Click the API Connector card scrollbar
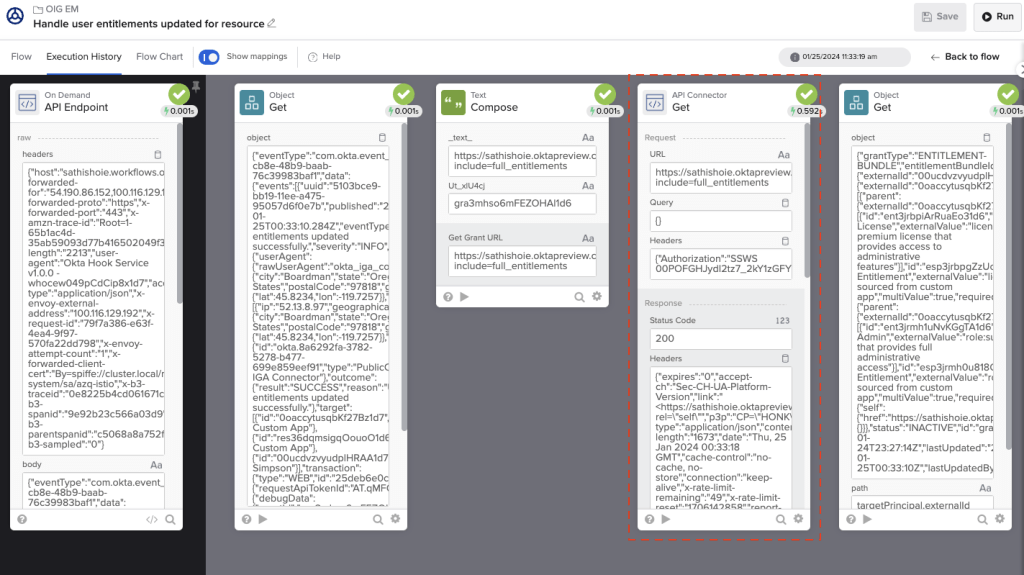1024x575 pixels. (807, 200)
